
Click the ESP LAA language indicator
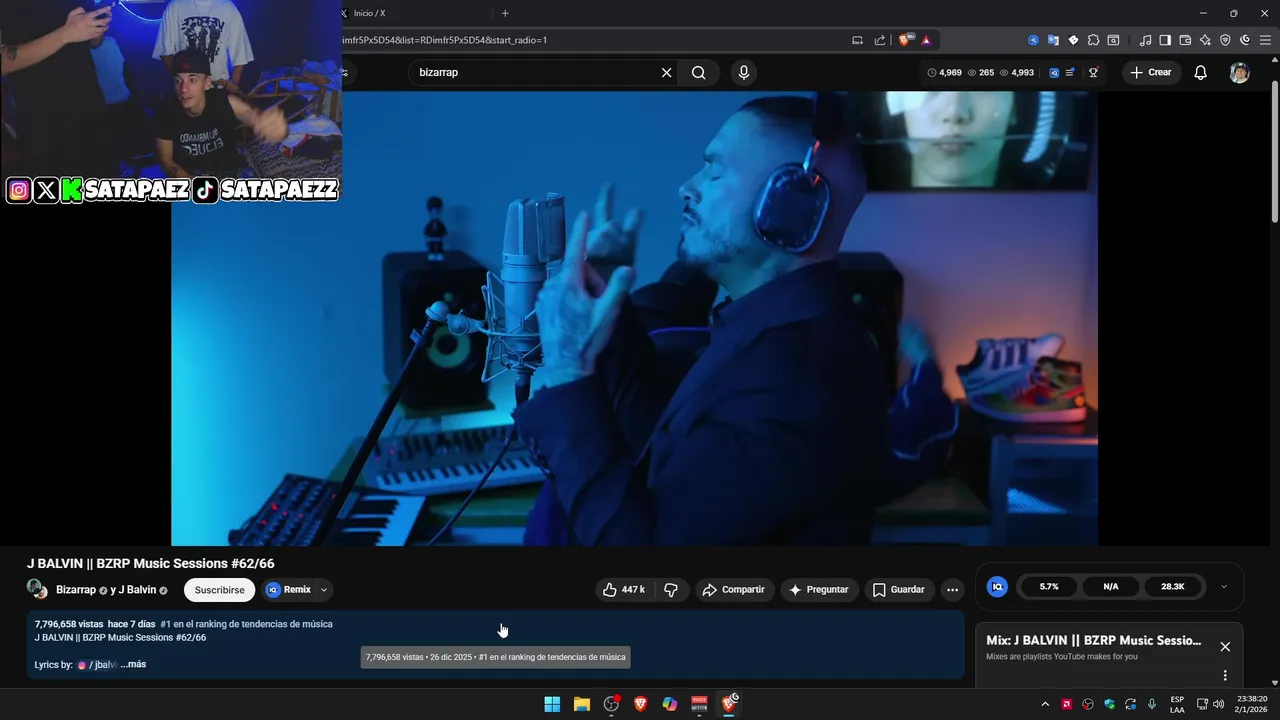coord(1177,704)
